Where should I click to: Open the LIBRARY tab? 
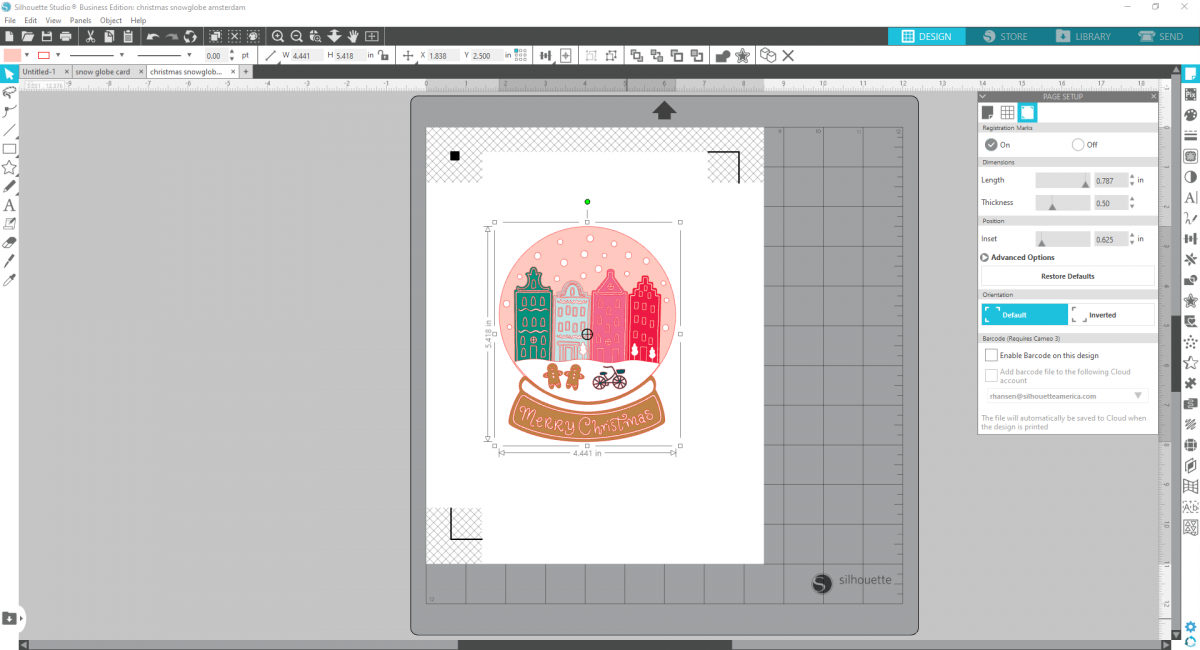(x=1083, y=37)
